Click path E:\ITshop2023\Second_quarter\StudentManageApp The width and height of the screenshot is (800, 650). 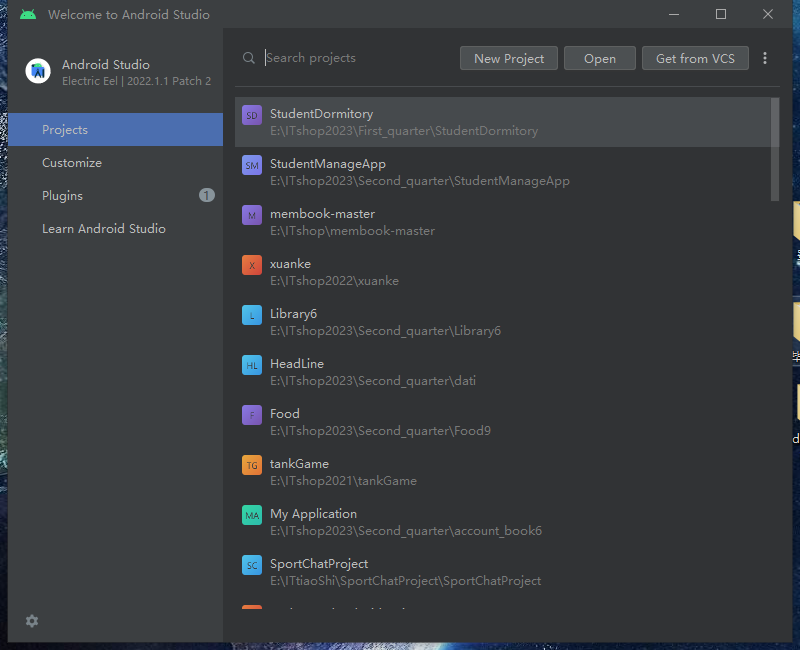(420, 181)
